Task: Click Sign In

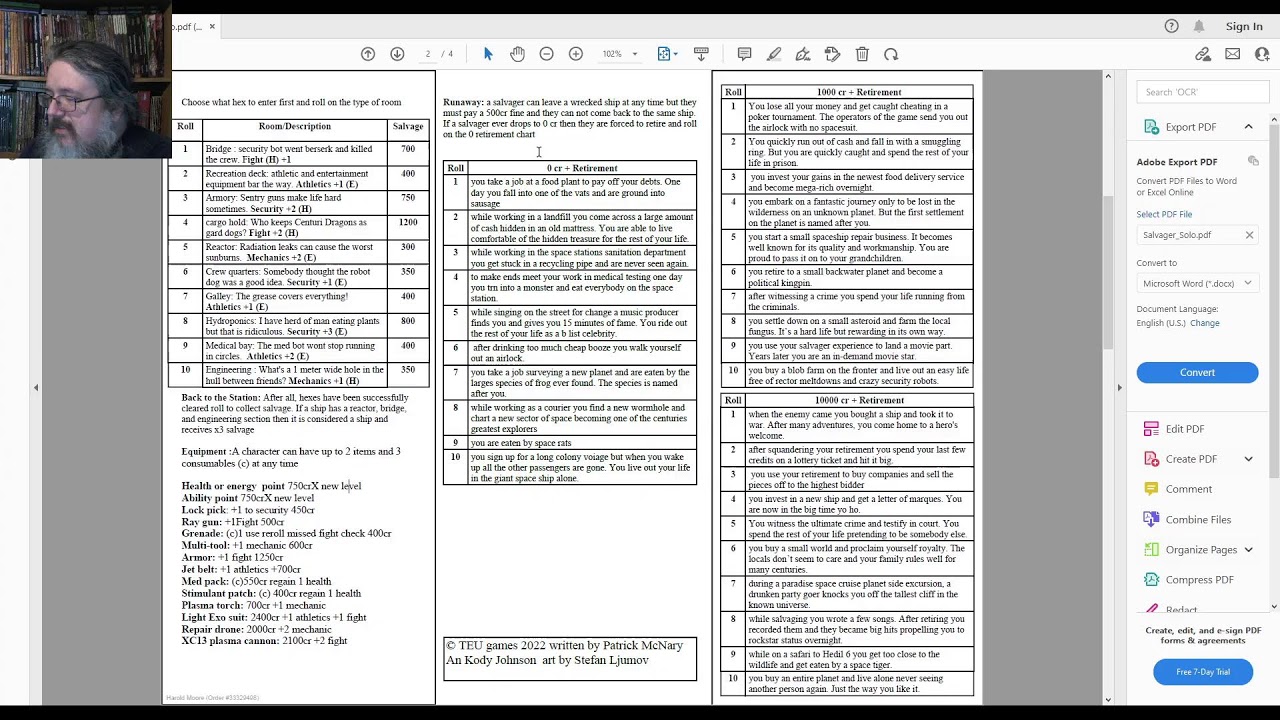Action: [x=1244, y=27]
